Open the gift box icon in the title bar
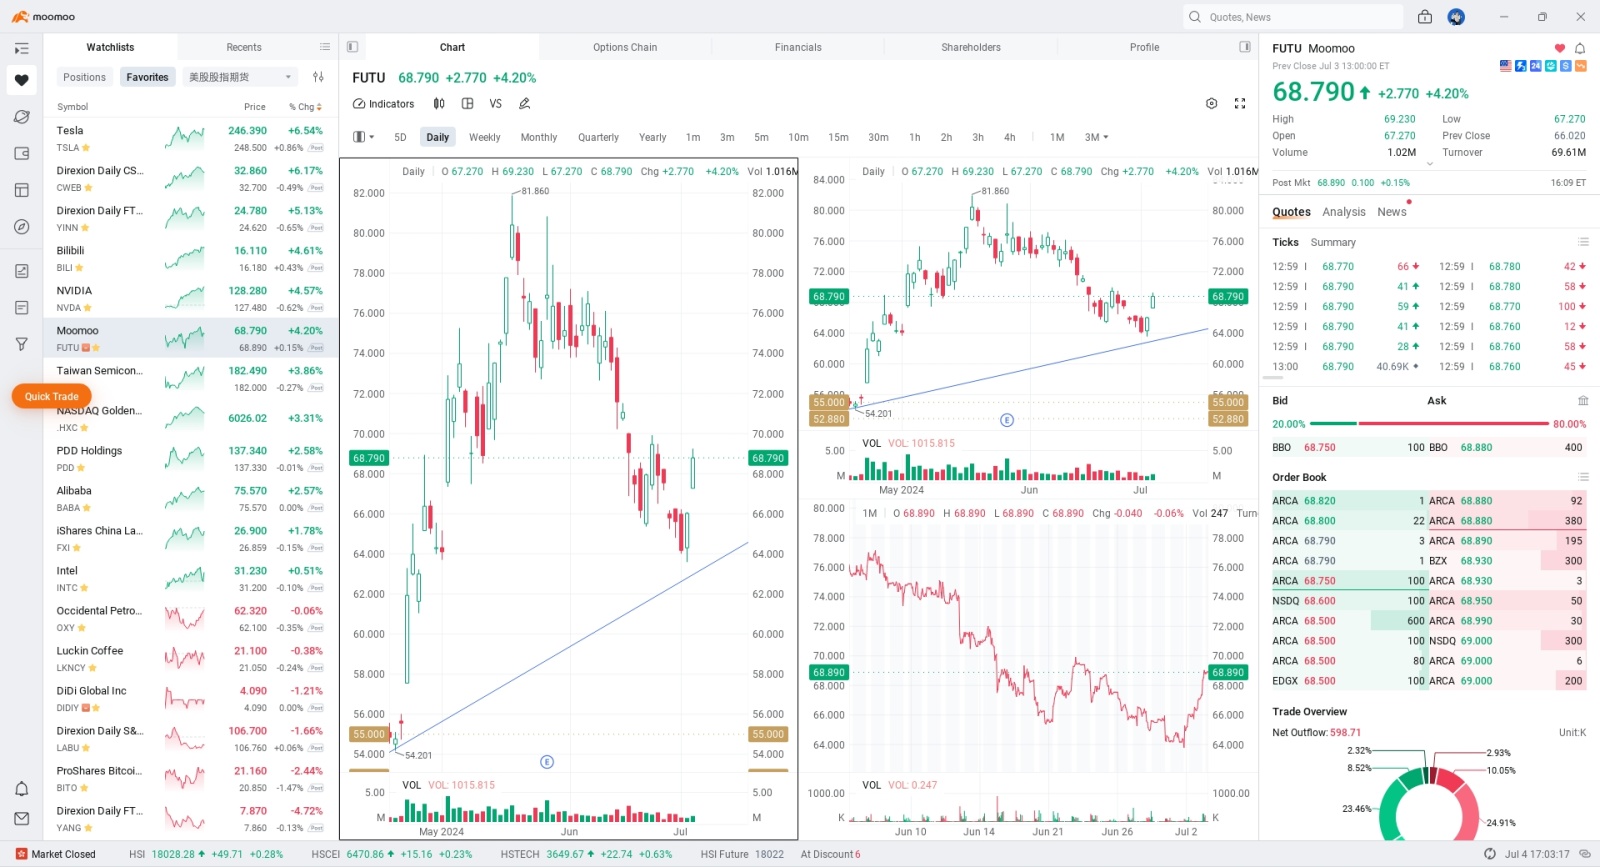Screen dimensions: 1600x867 (1425, 17)
